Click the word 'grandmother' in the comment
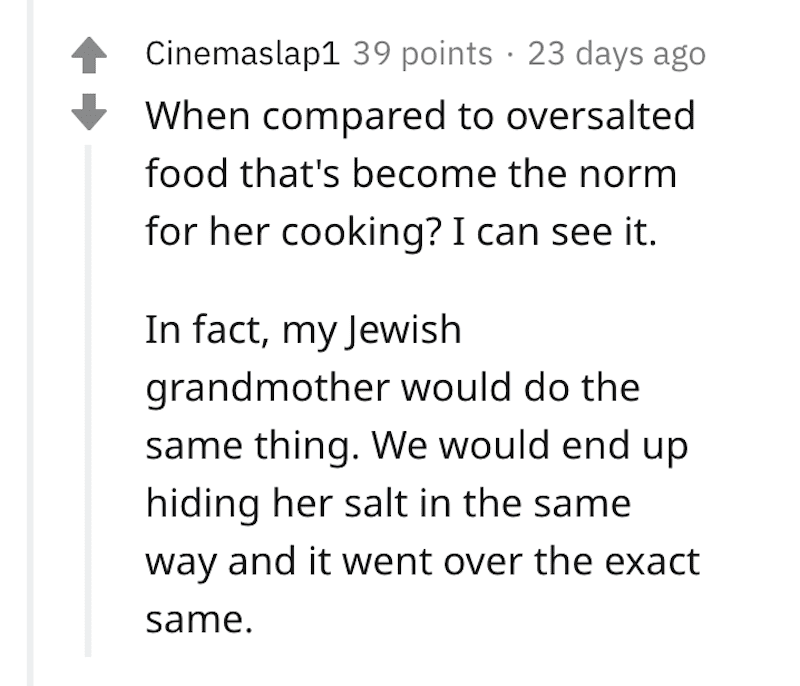 click(268, 389)
